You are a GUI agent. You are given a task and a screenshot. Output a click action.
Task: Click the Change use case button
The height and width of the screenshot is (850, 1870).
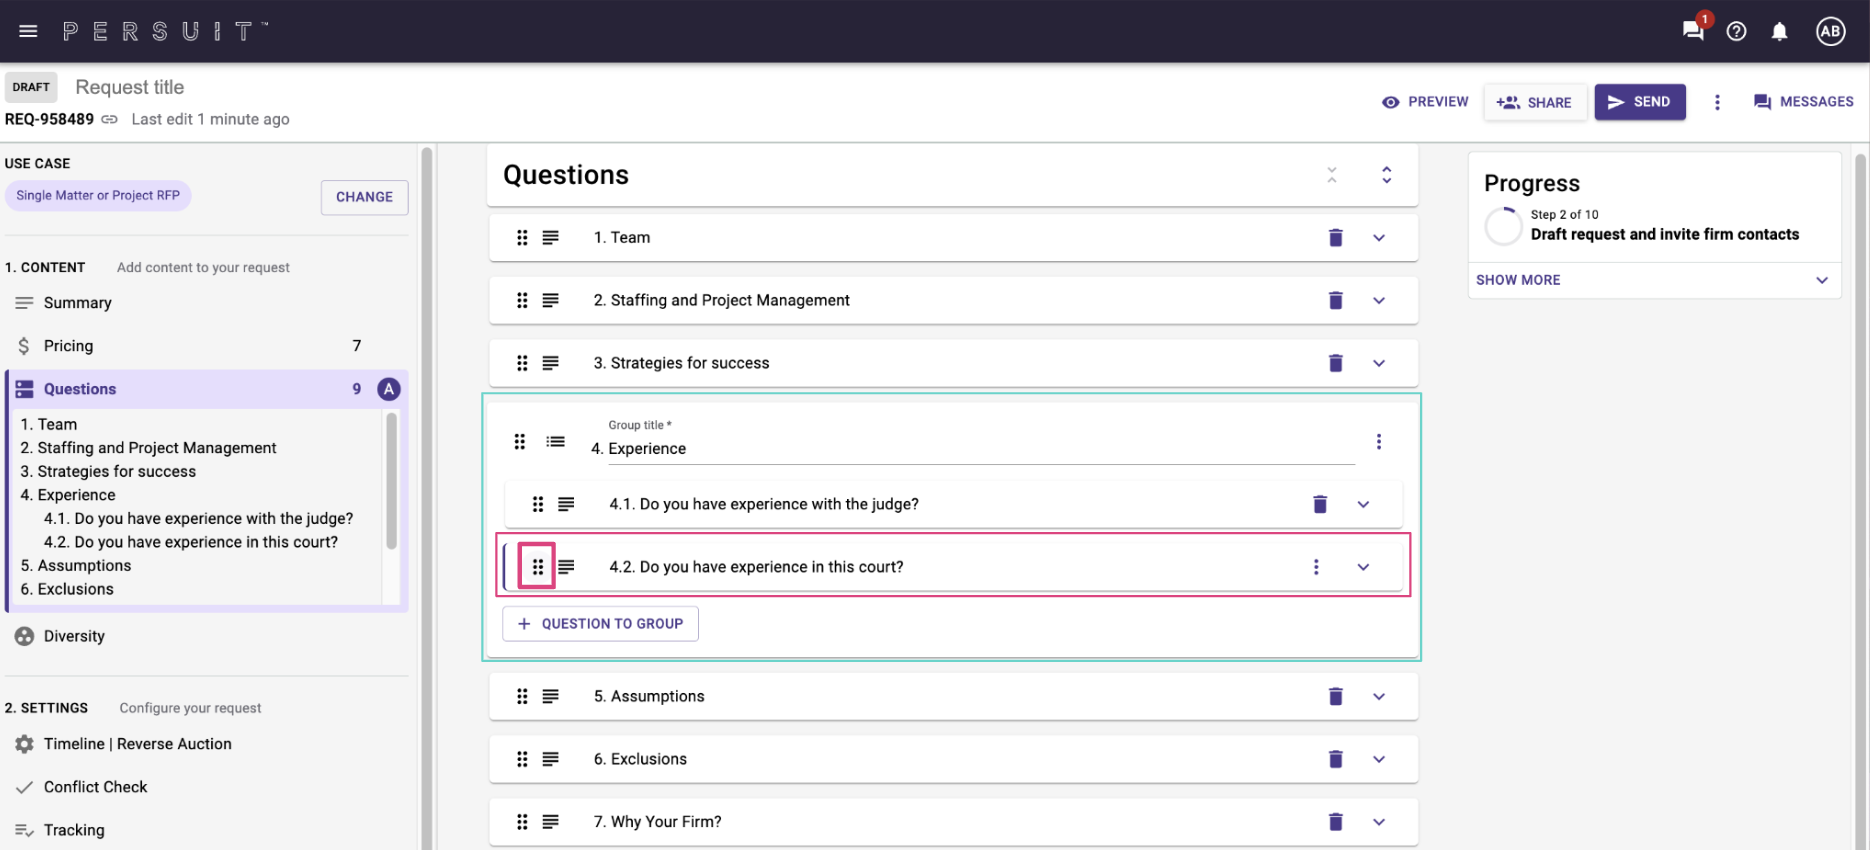tap(364, 197)
